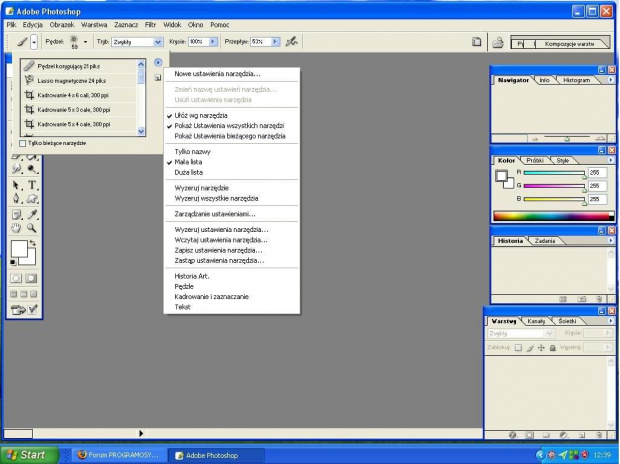Reset default colors small black-white icon
620x464 pixels.
pyautogui.click(x=13, y=262)
